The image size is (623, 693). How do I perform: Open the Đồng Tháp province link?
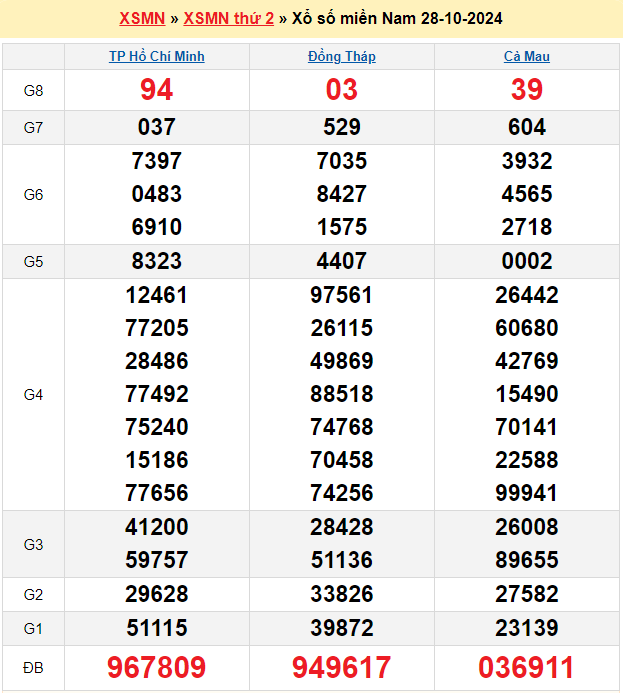[342, 56]
